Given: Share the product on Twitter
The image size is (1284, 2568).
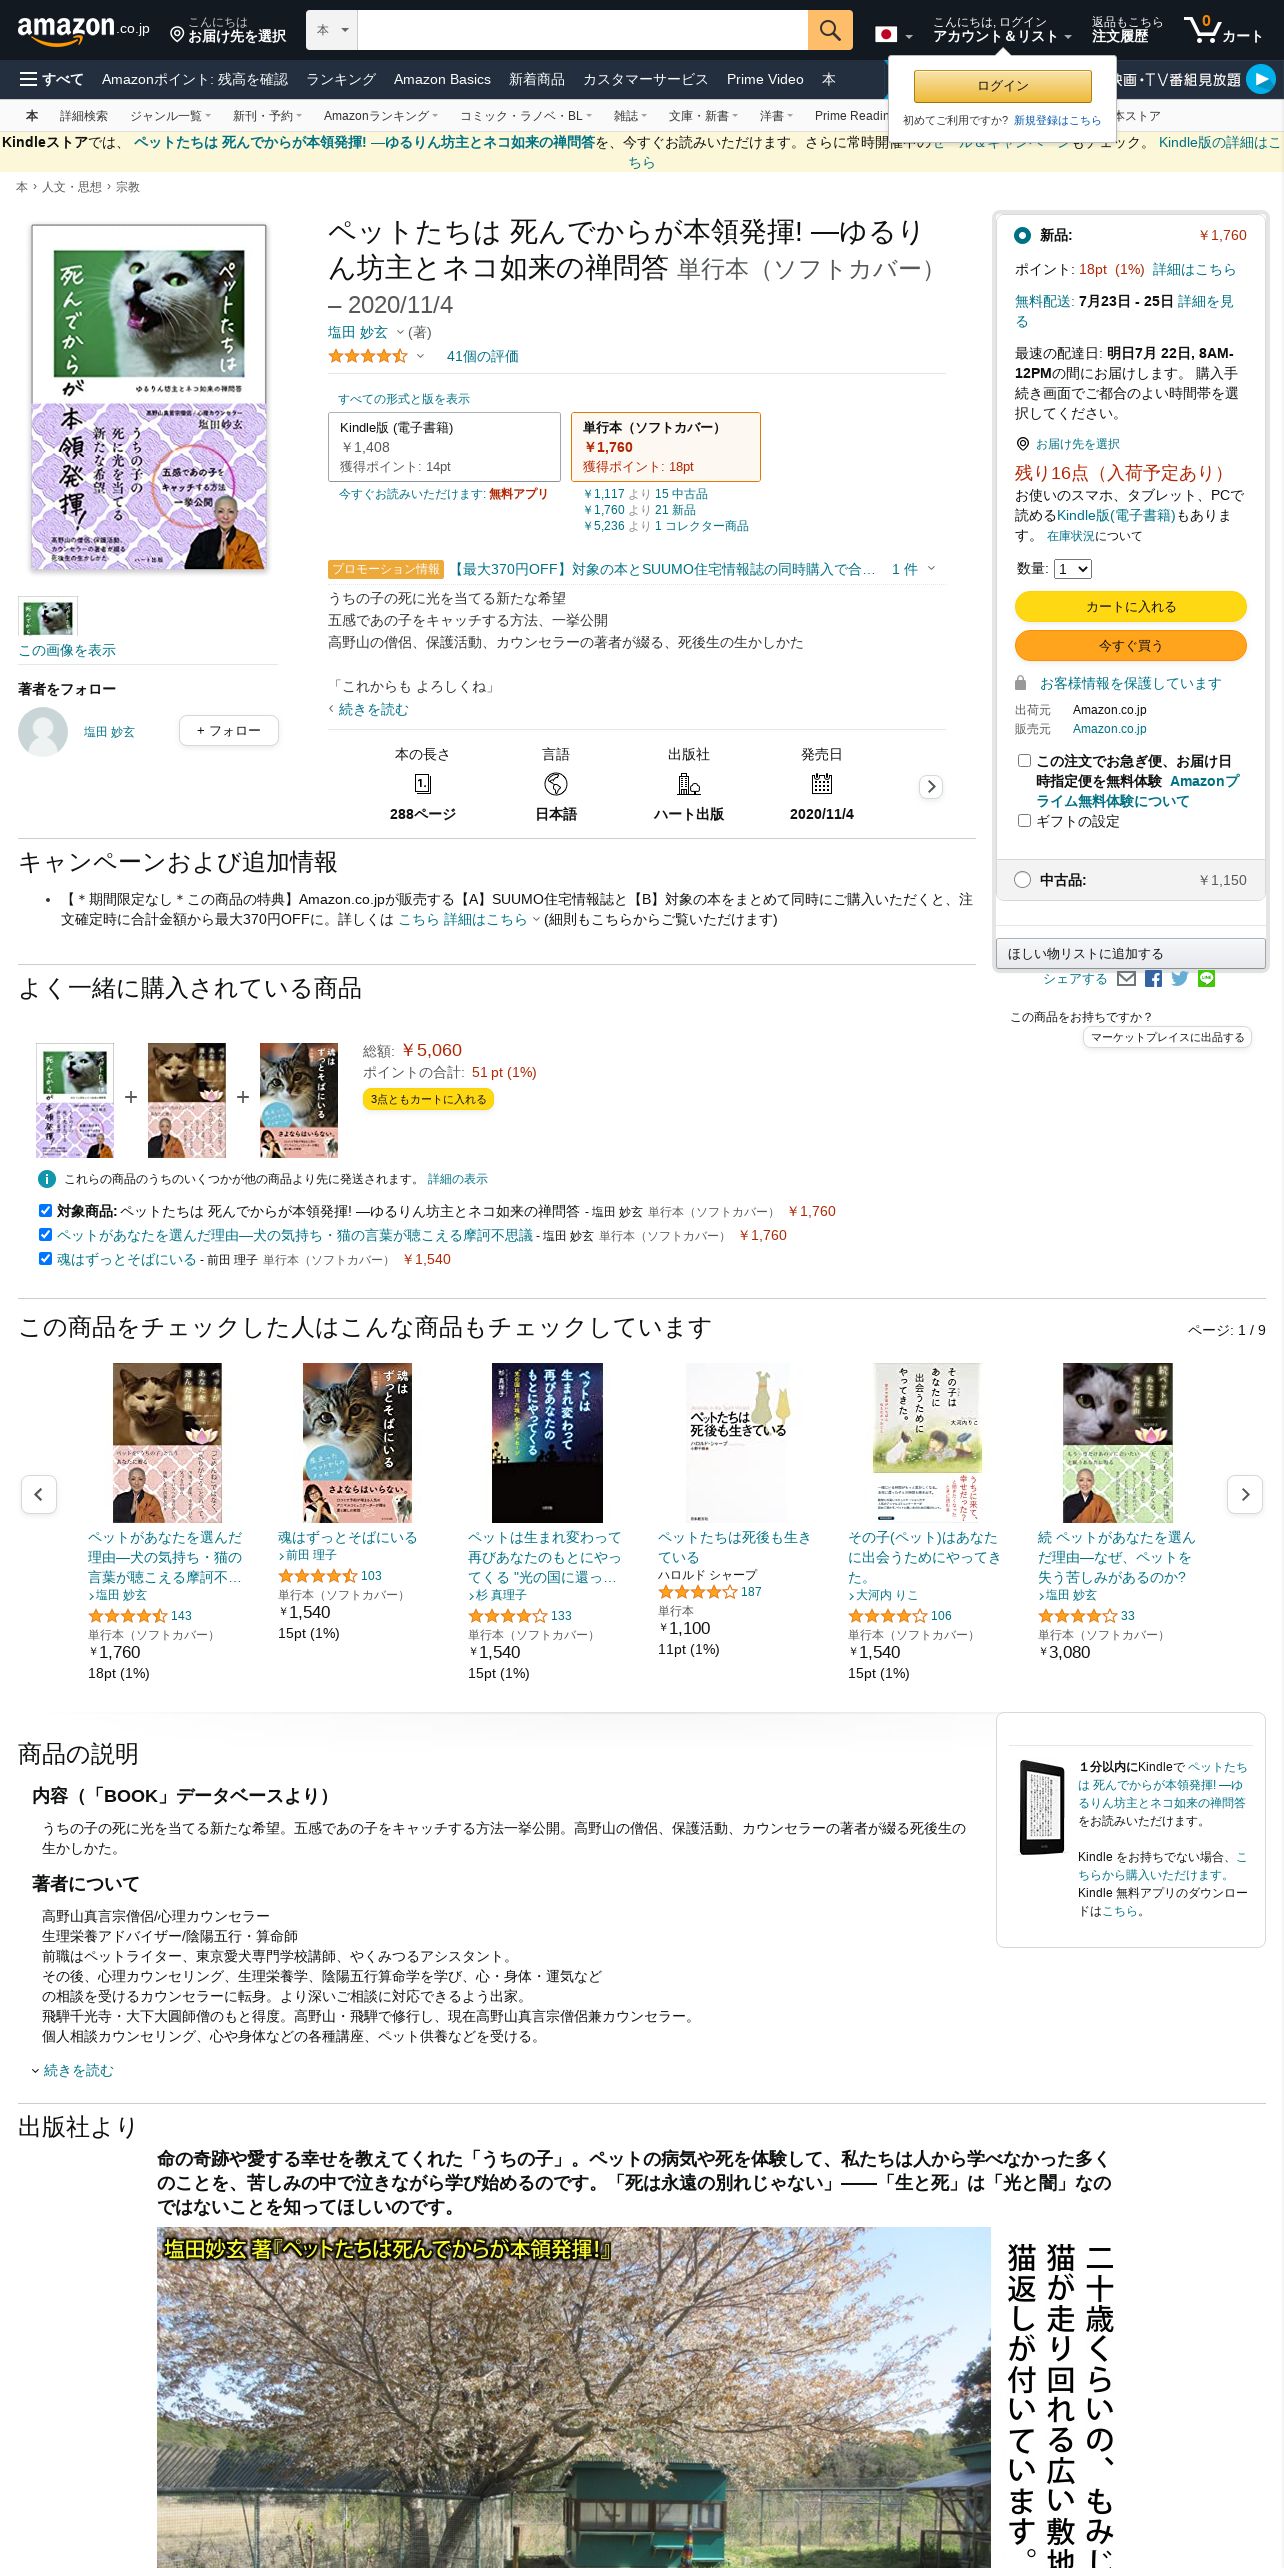Looking at the screenshot, I should [x=1180, y=979].
